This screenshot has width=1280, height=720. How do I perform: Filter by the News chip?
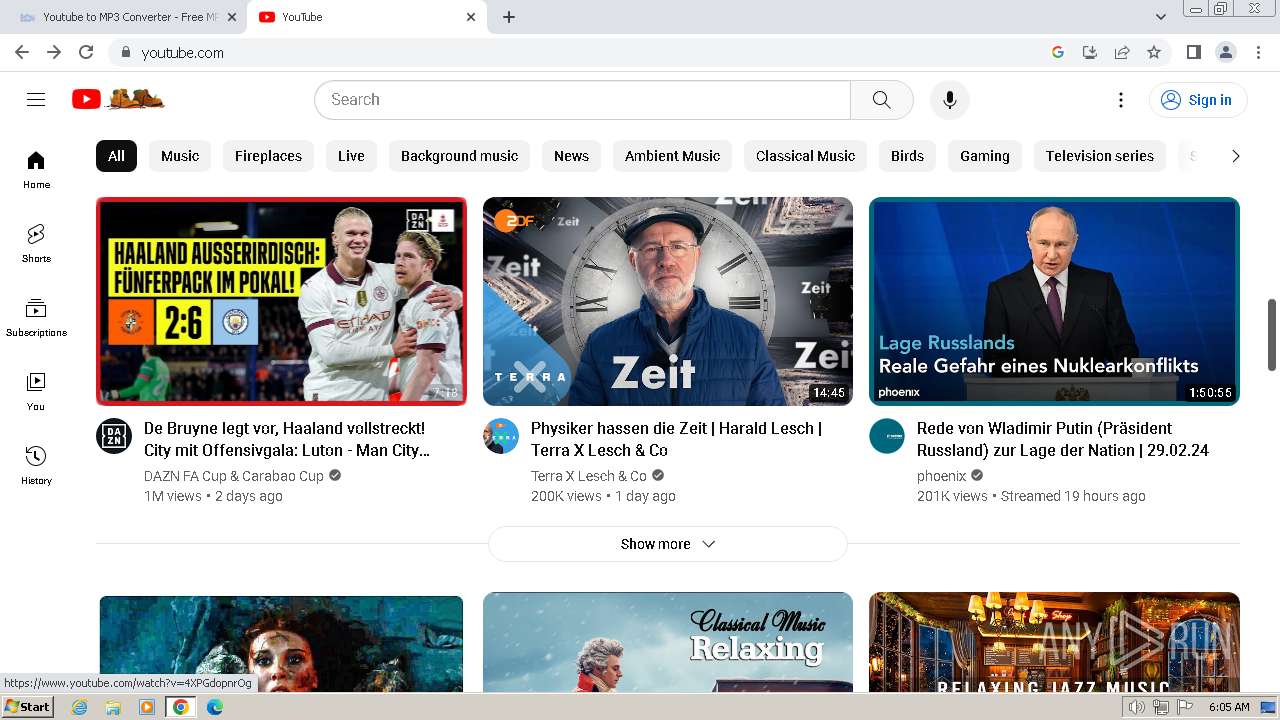click(x=571, y=156)
